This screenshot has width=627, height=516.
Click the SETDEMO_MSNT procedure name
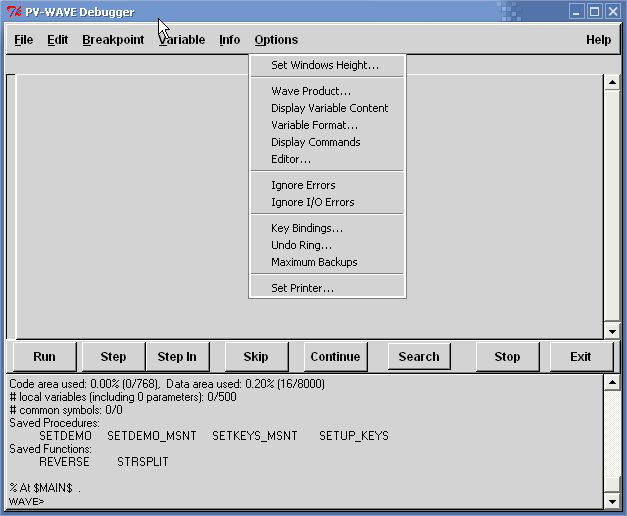point(152,436)
